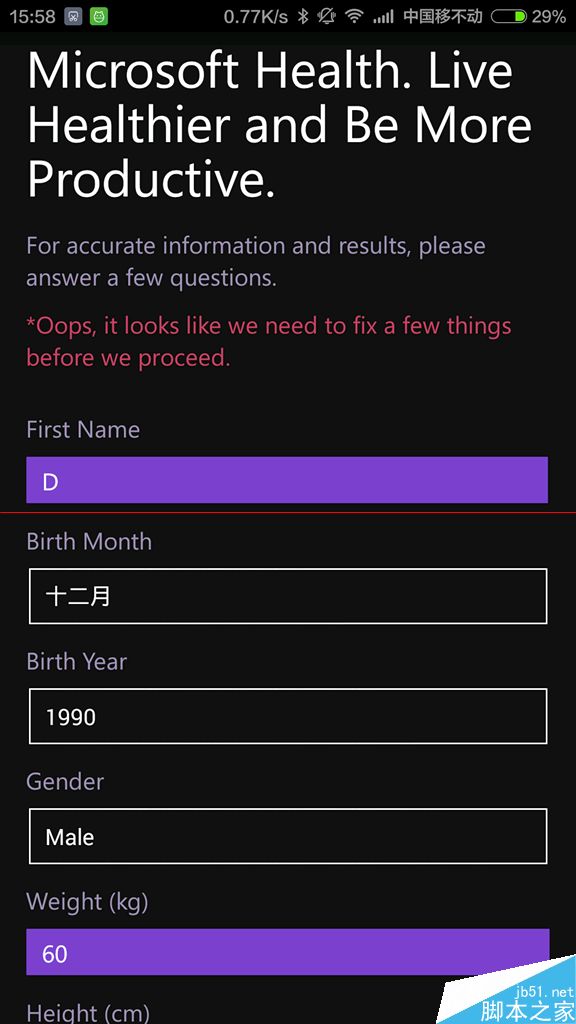Tap the battery icon in status bar
This screenshot has width=576, height=1024.
(509, 17)
